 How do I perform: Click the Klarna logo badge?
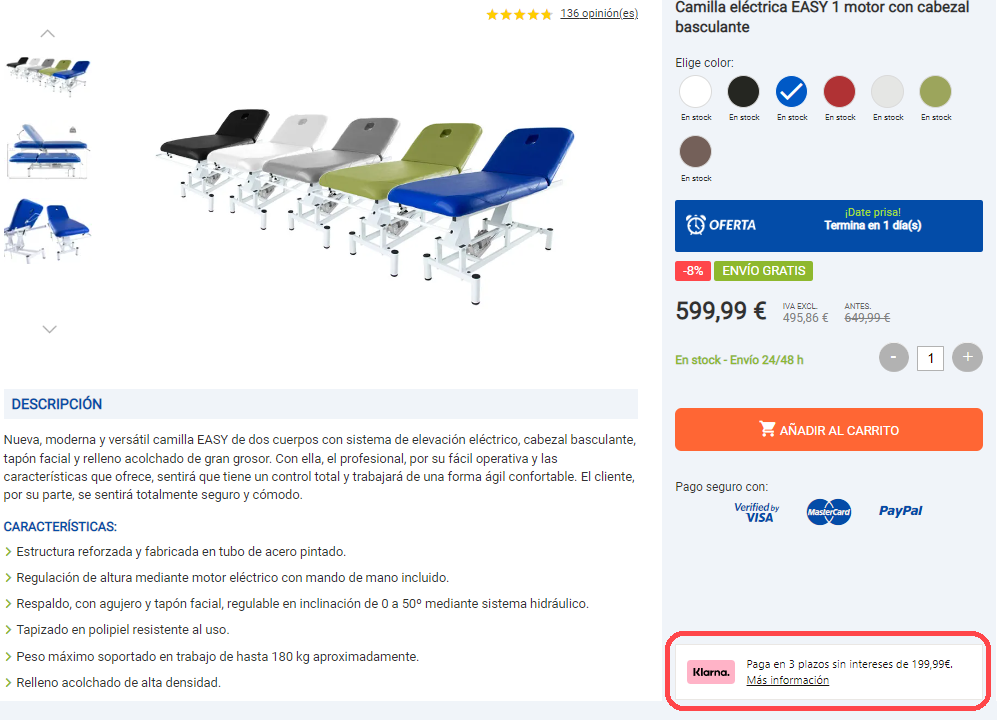[710, 672]
